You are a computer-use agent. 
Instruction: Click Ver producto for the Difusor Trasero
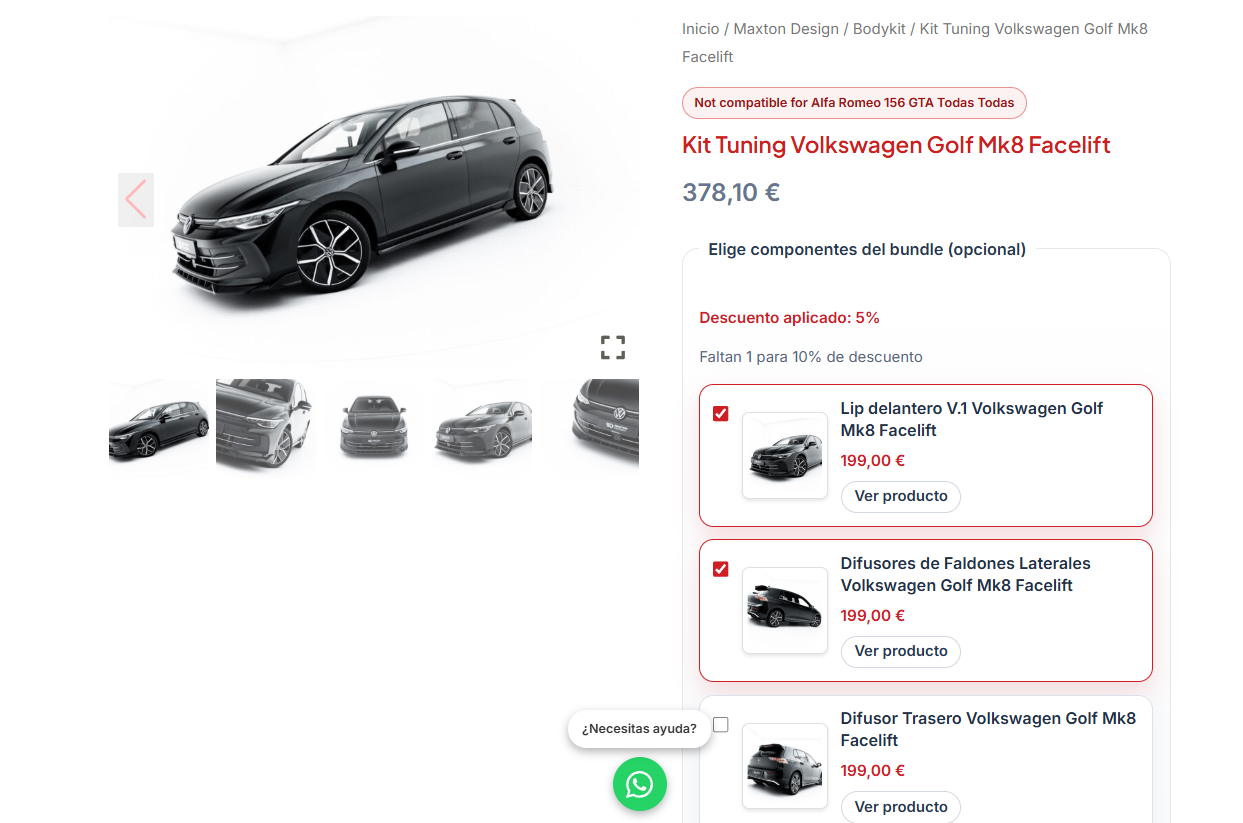coord(900,806)
